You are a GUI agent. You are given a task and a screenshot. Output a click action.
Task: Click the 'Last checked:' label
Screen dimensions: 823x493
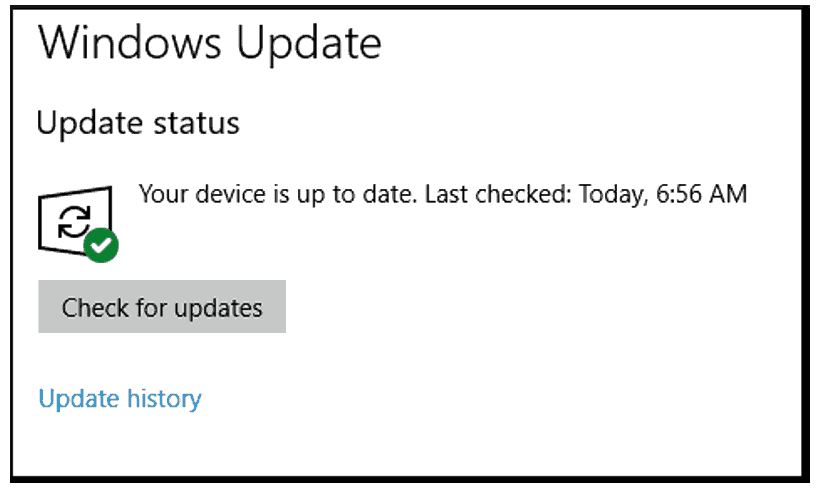coord(493,193)
